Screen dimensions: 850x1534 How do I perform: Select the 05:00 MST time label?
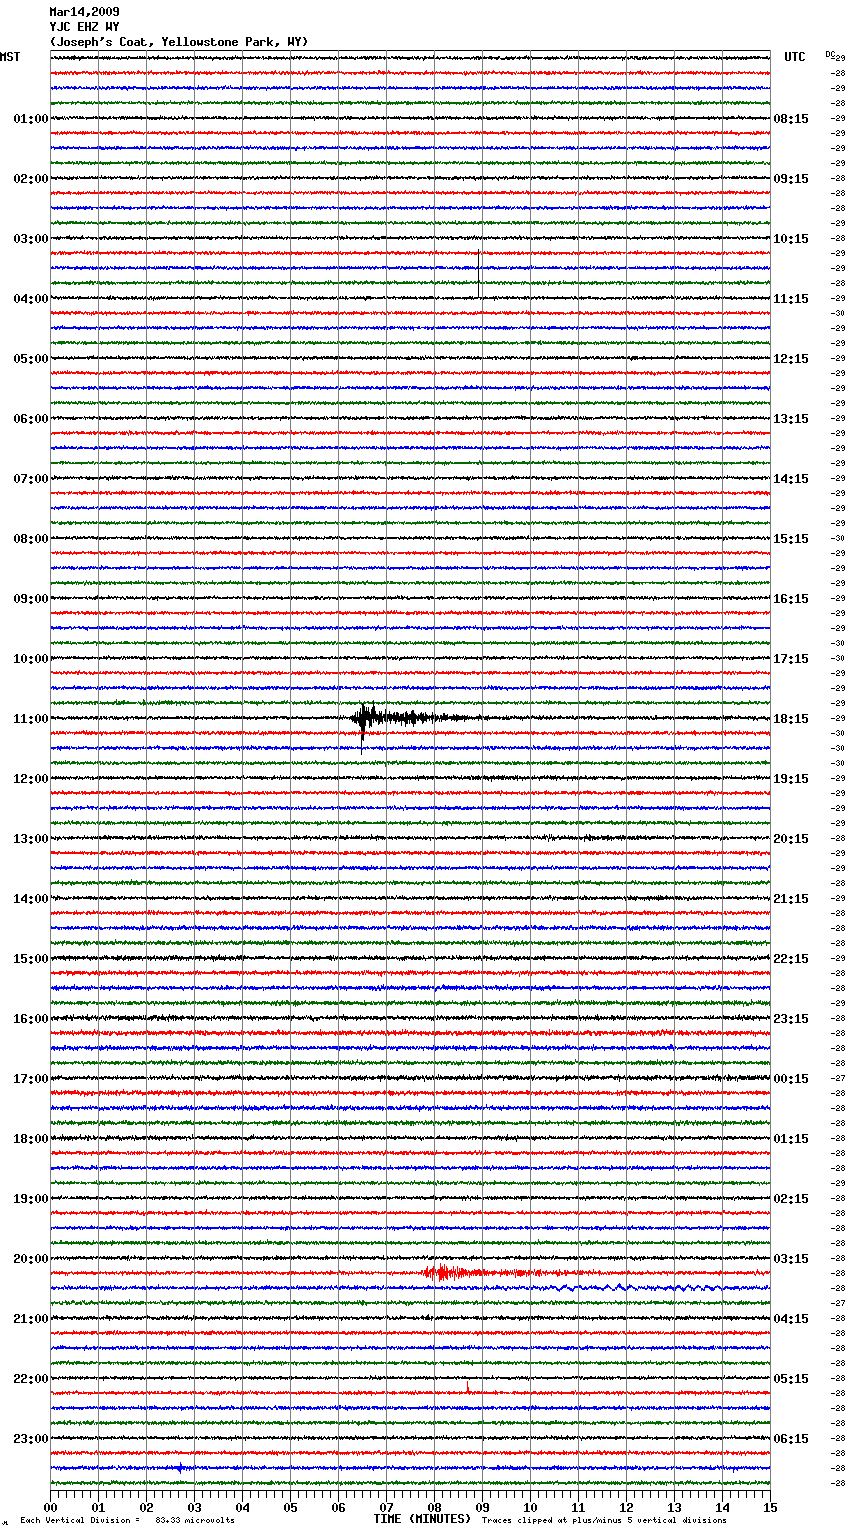(x=31, y=359)
